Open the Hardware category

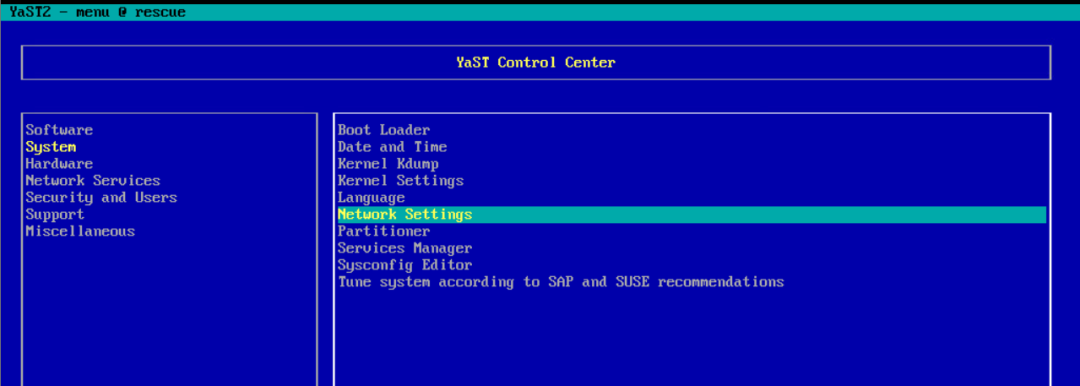click(59, 163)
